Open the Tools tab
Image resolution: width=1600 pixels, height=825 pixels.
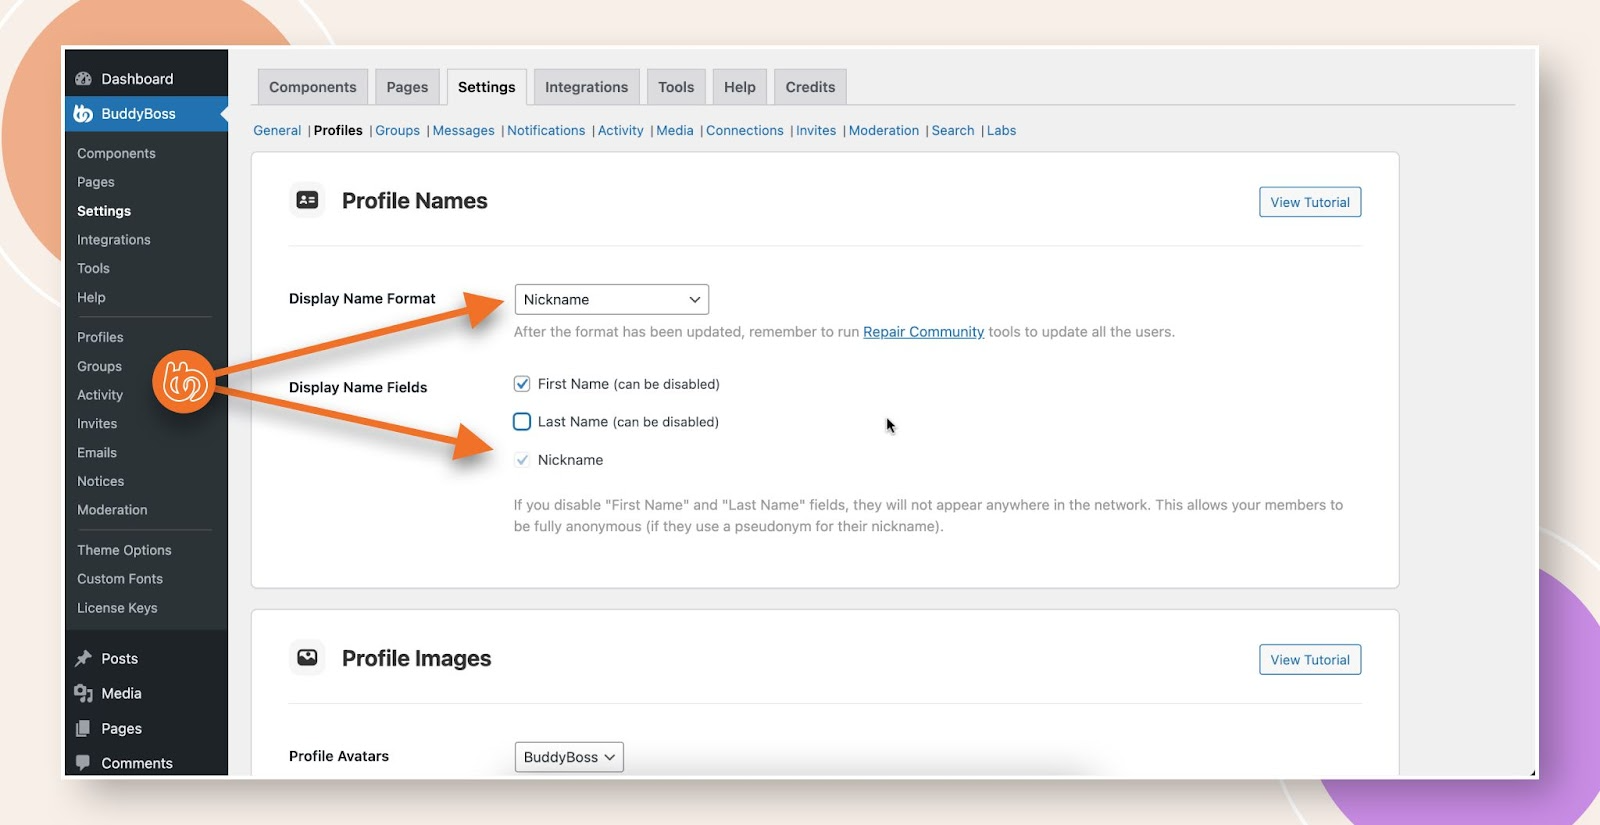click(676, 87)
